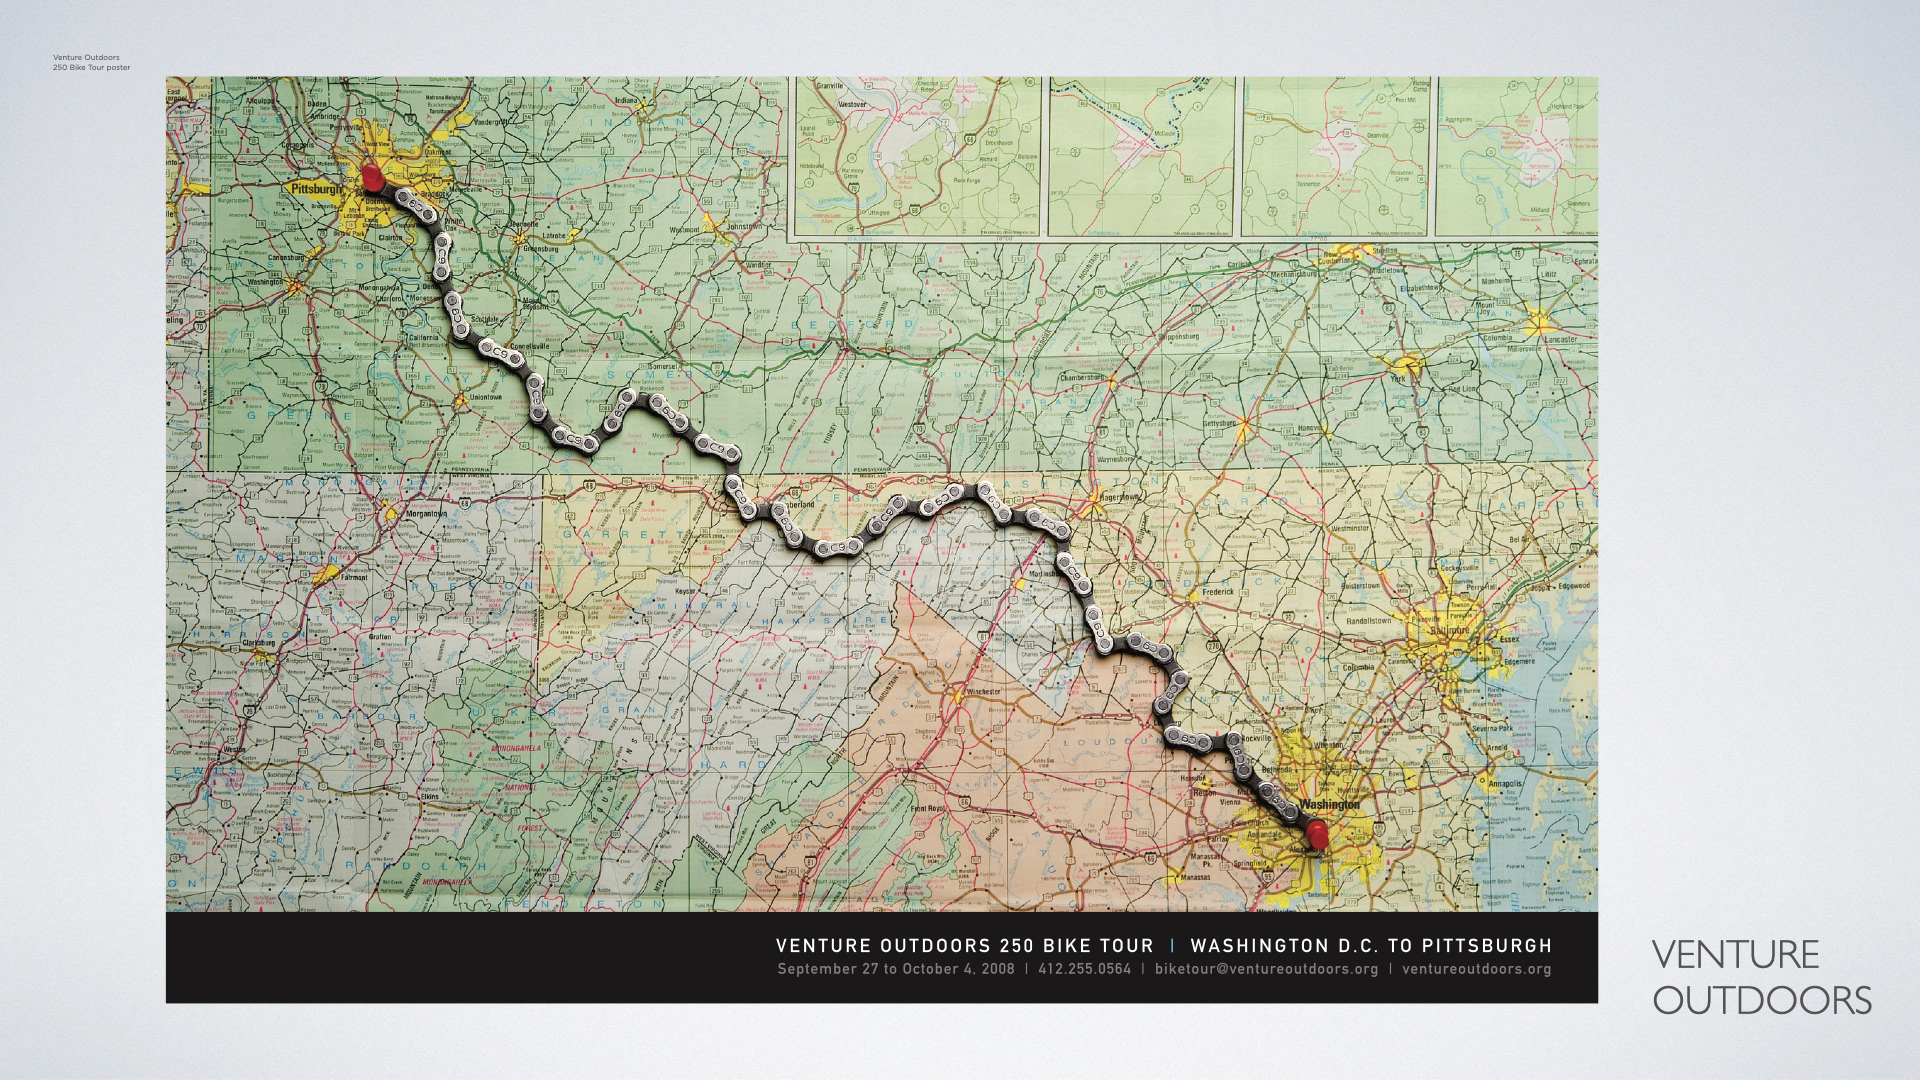Click the Winchester city label on map
This screenshot has width=1920, height=1080.
coord(982,691)
